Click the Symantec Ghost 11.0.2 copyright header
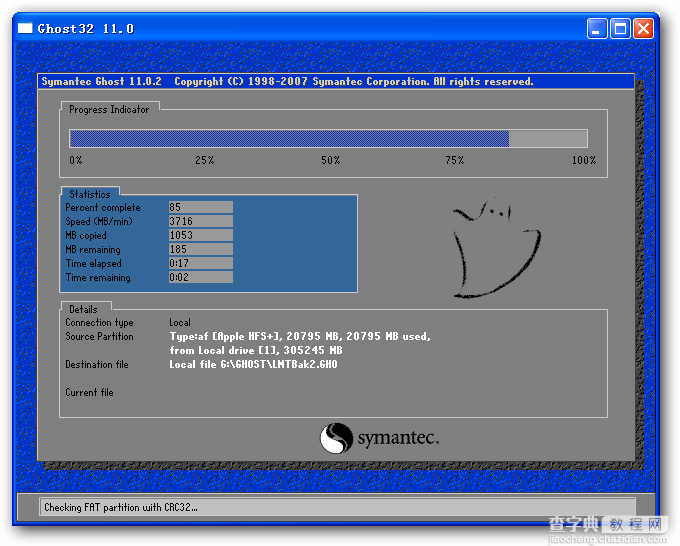 click(287, 81)
